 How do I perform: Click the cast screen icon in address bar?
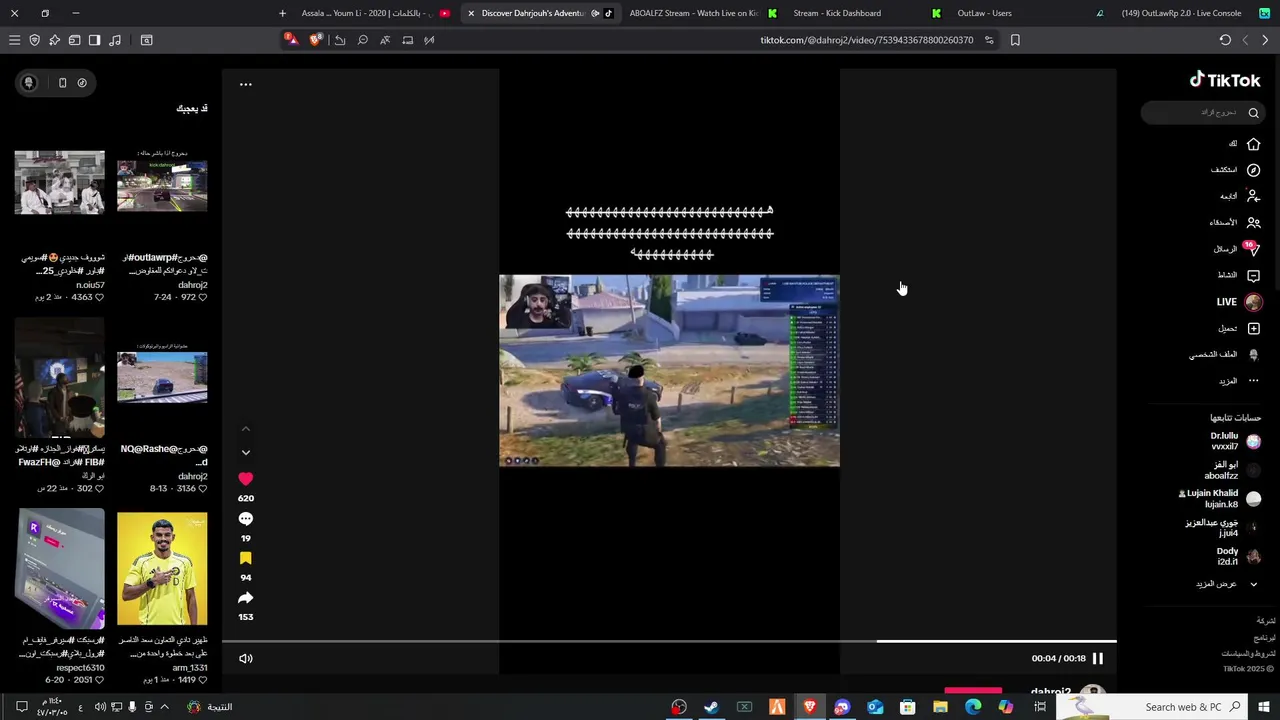point(407,40)
